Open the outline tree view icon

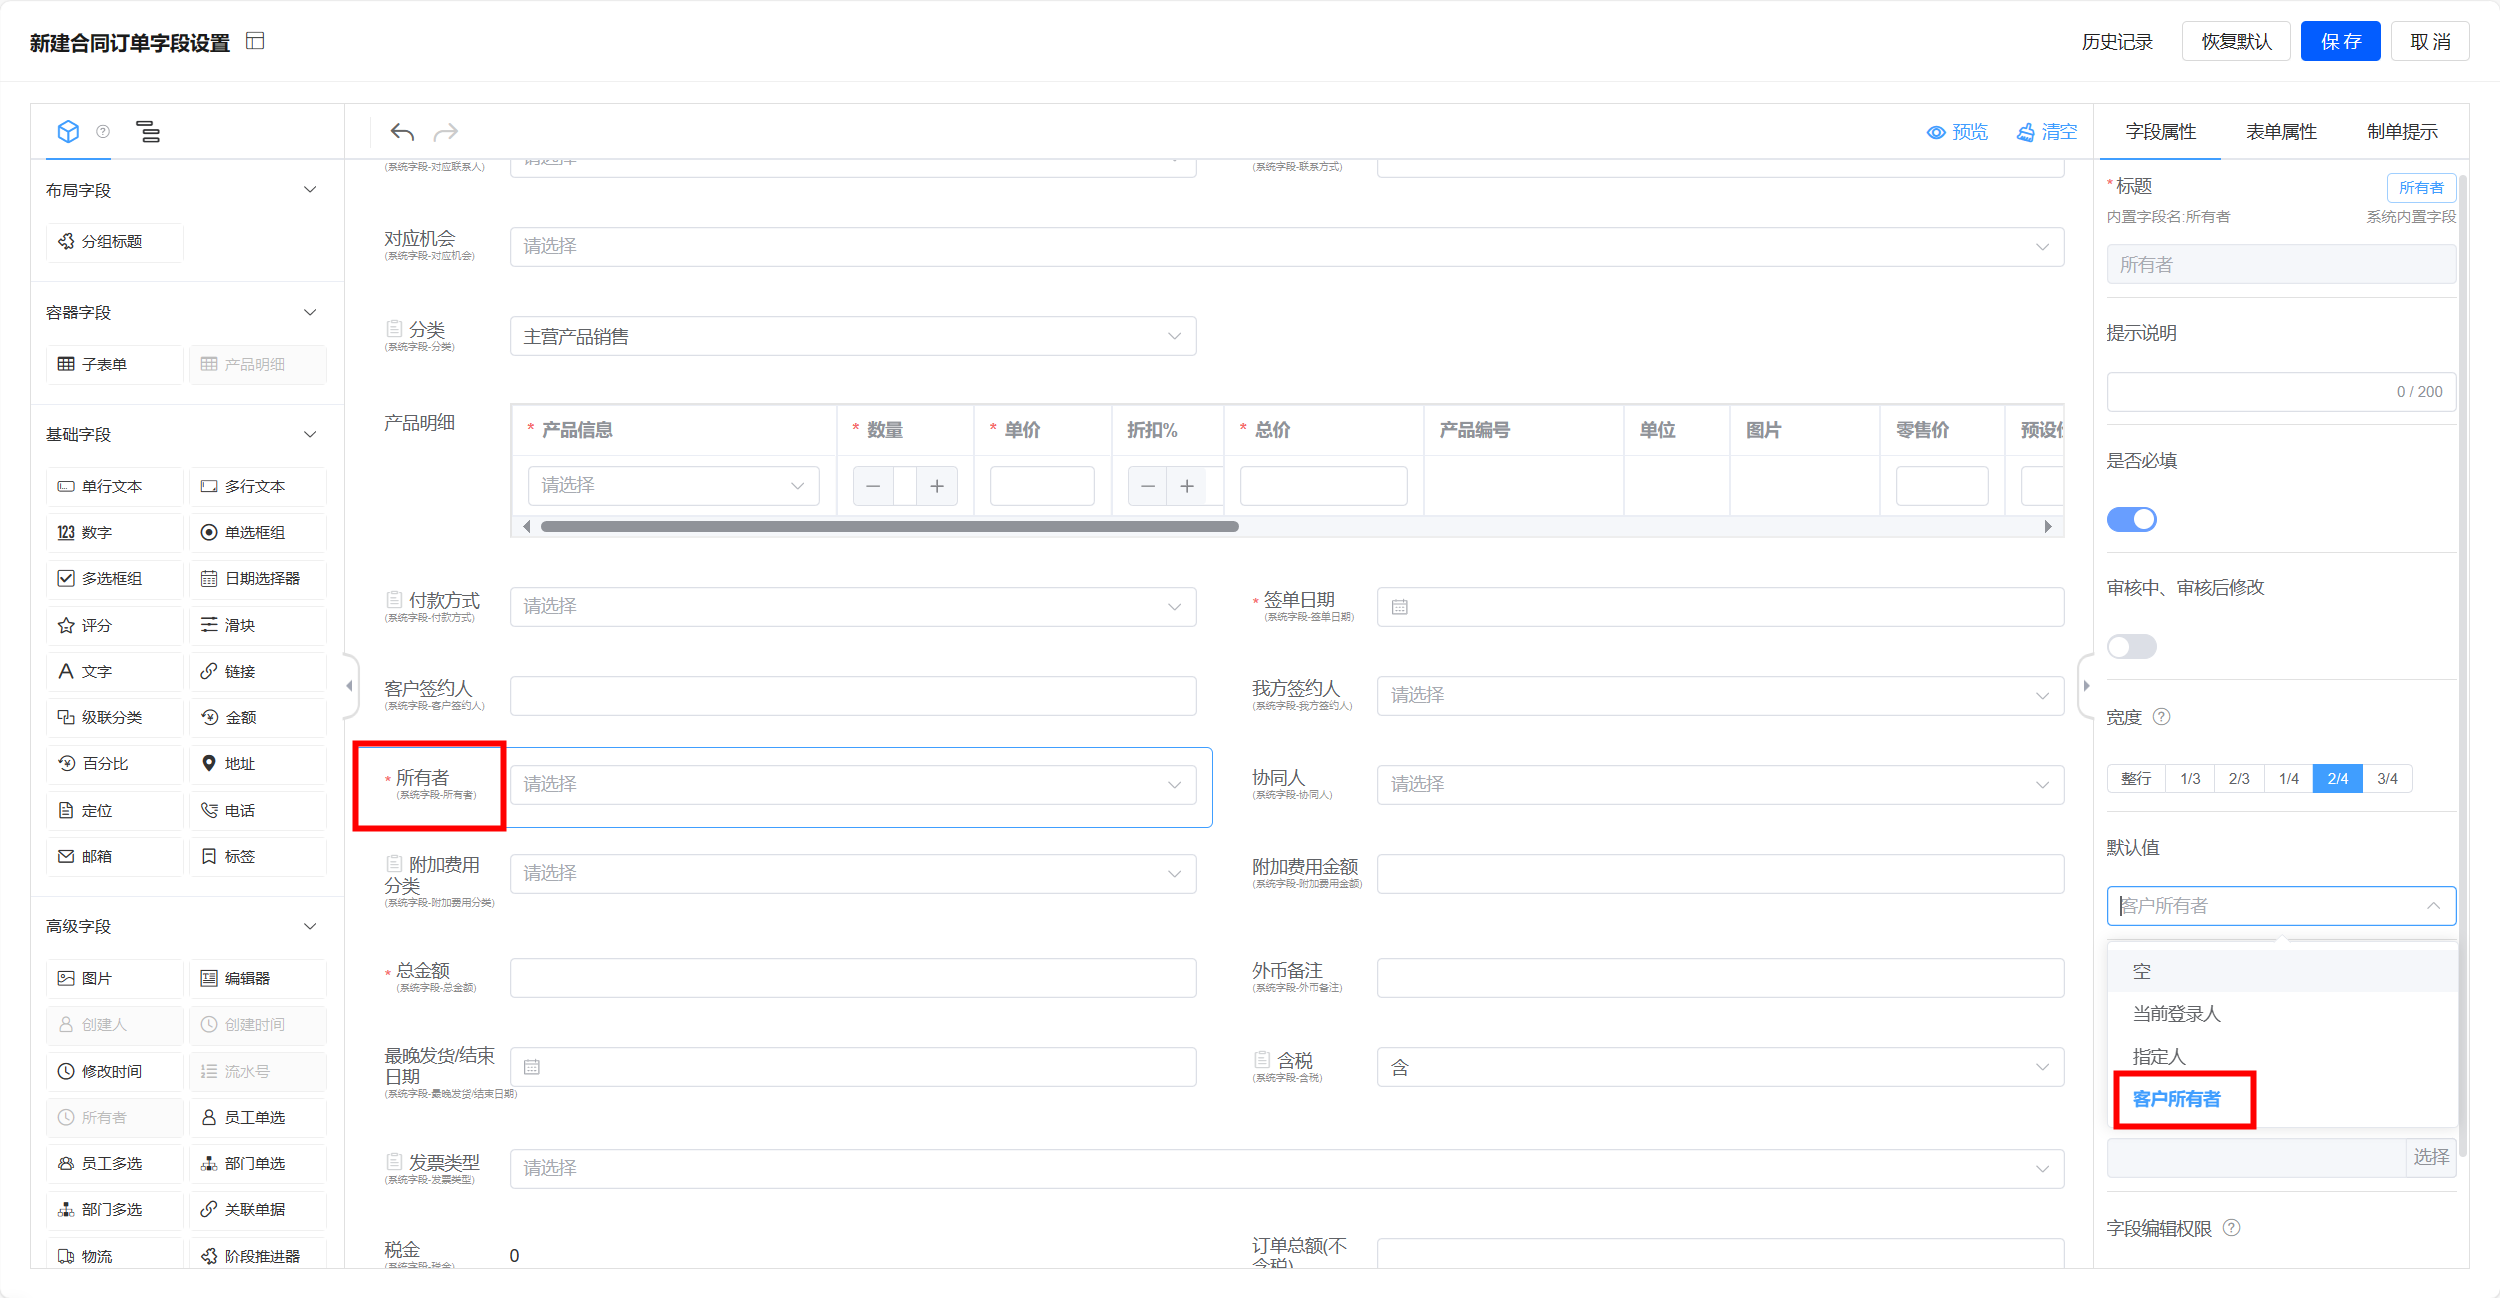coord(148,132)
